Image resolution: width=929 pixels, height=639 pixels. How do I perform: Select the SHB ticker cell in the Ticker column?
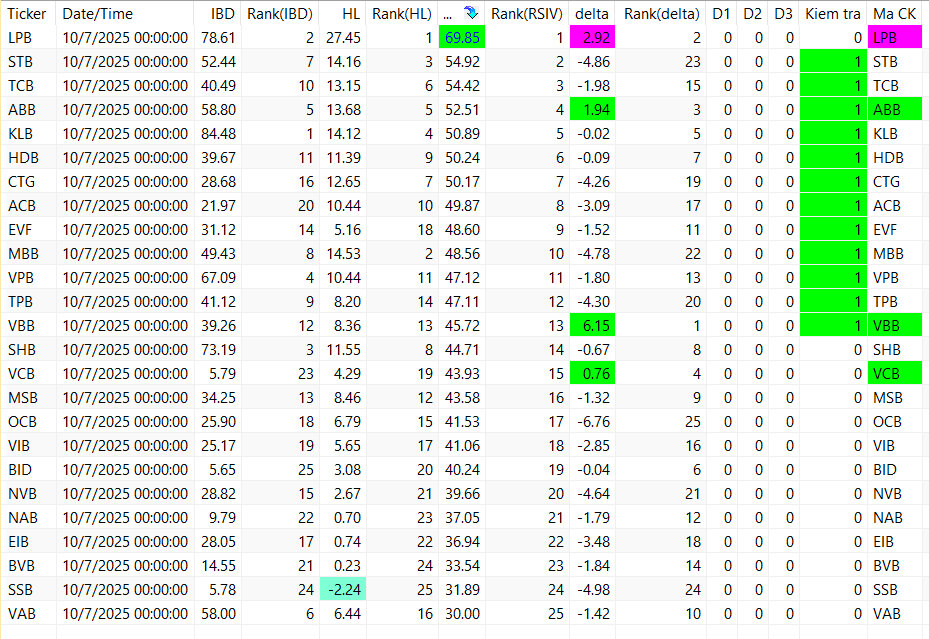[x=28, y=349]
